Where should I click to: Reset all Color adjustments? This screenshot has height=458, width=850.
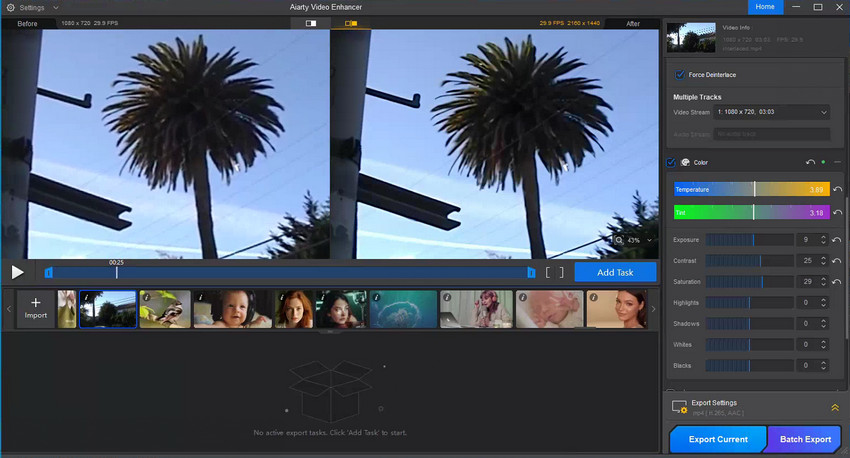click(810, 162)
